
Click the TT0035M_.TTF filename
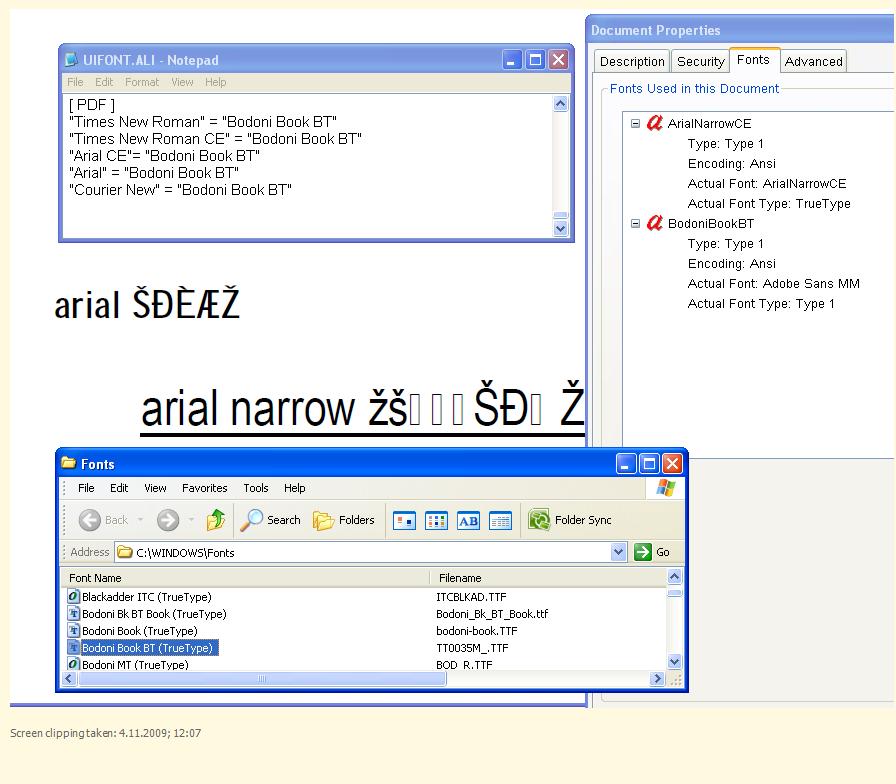[x=472, y=647]
